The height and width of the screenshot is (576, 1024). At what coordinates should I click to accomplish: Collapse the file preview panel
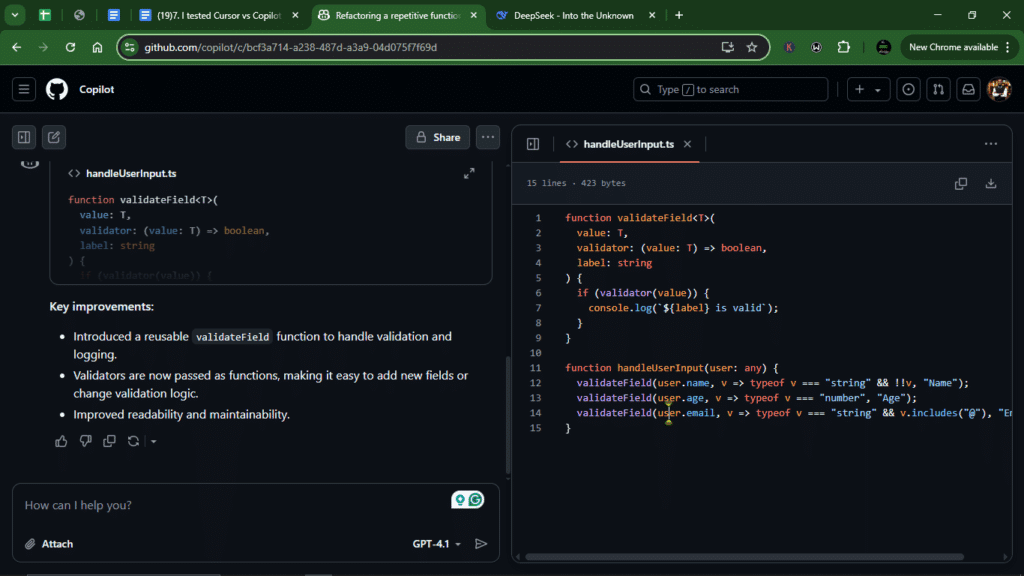533,144
